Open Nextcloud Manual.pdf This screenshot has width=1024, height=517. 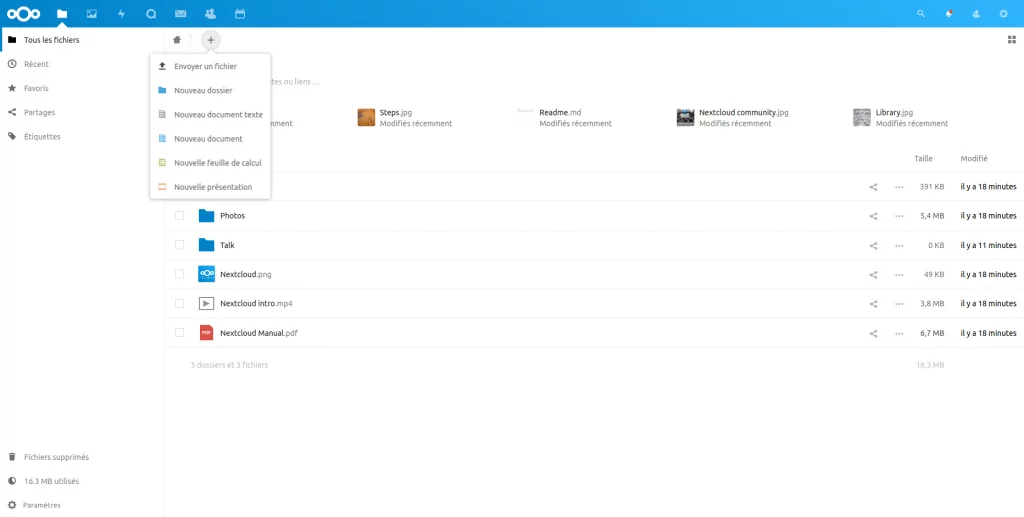click(x=259, y=333)
